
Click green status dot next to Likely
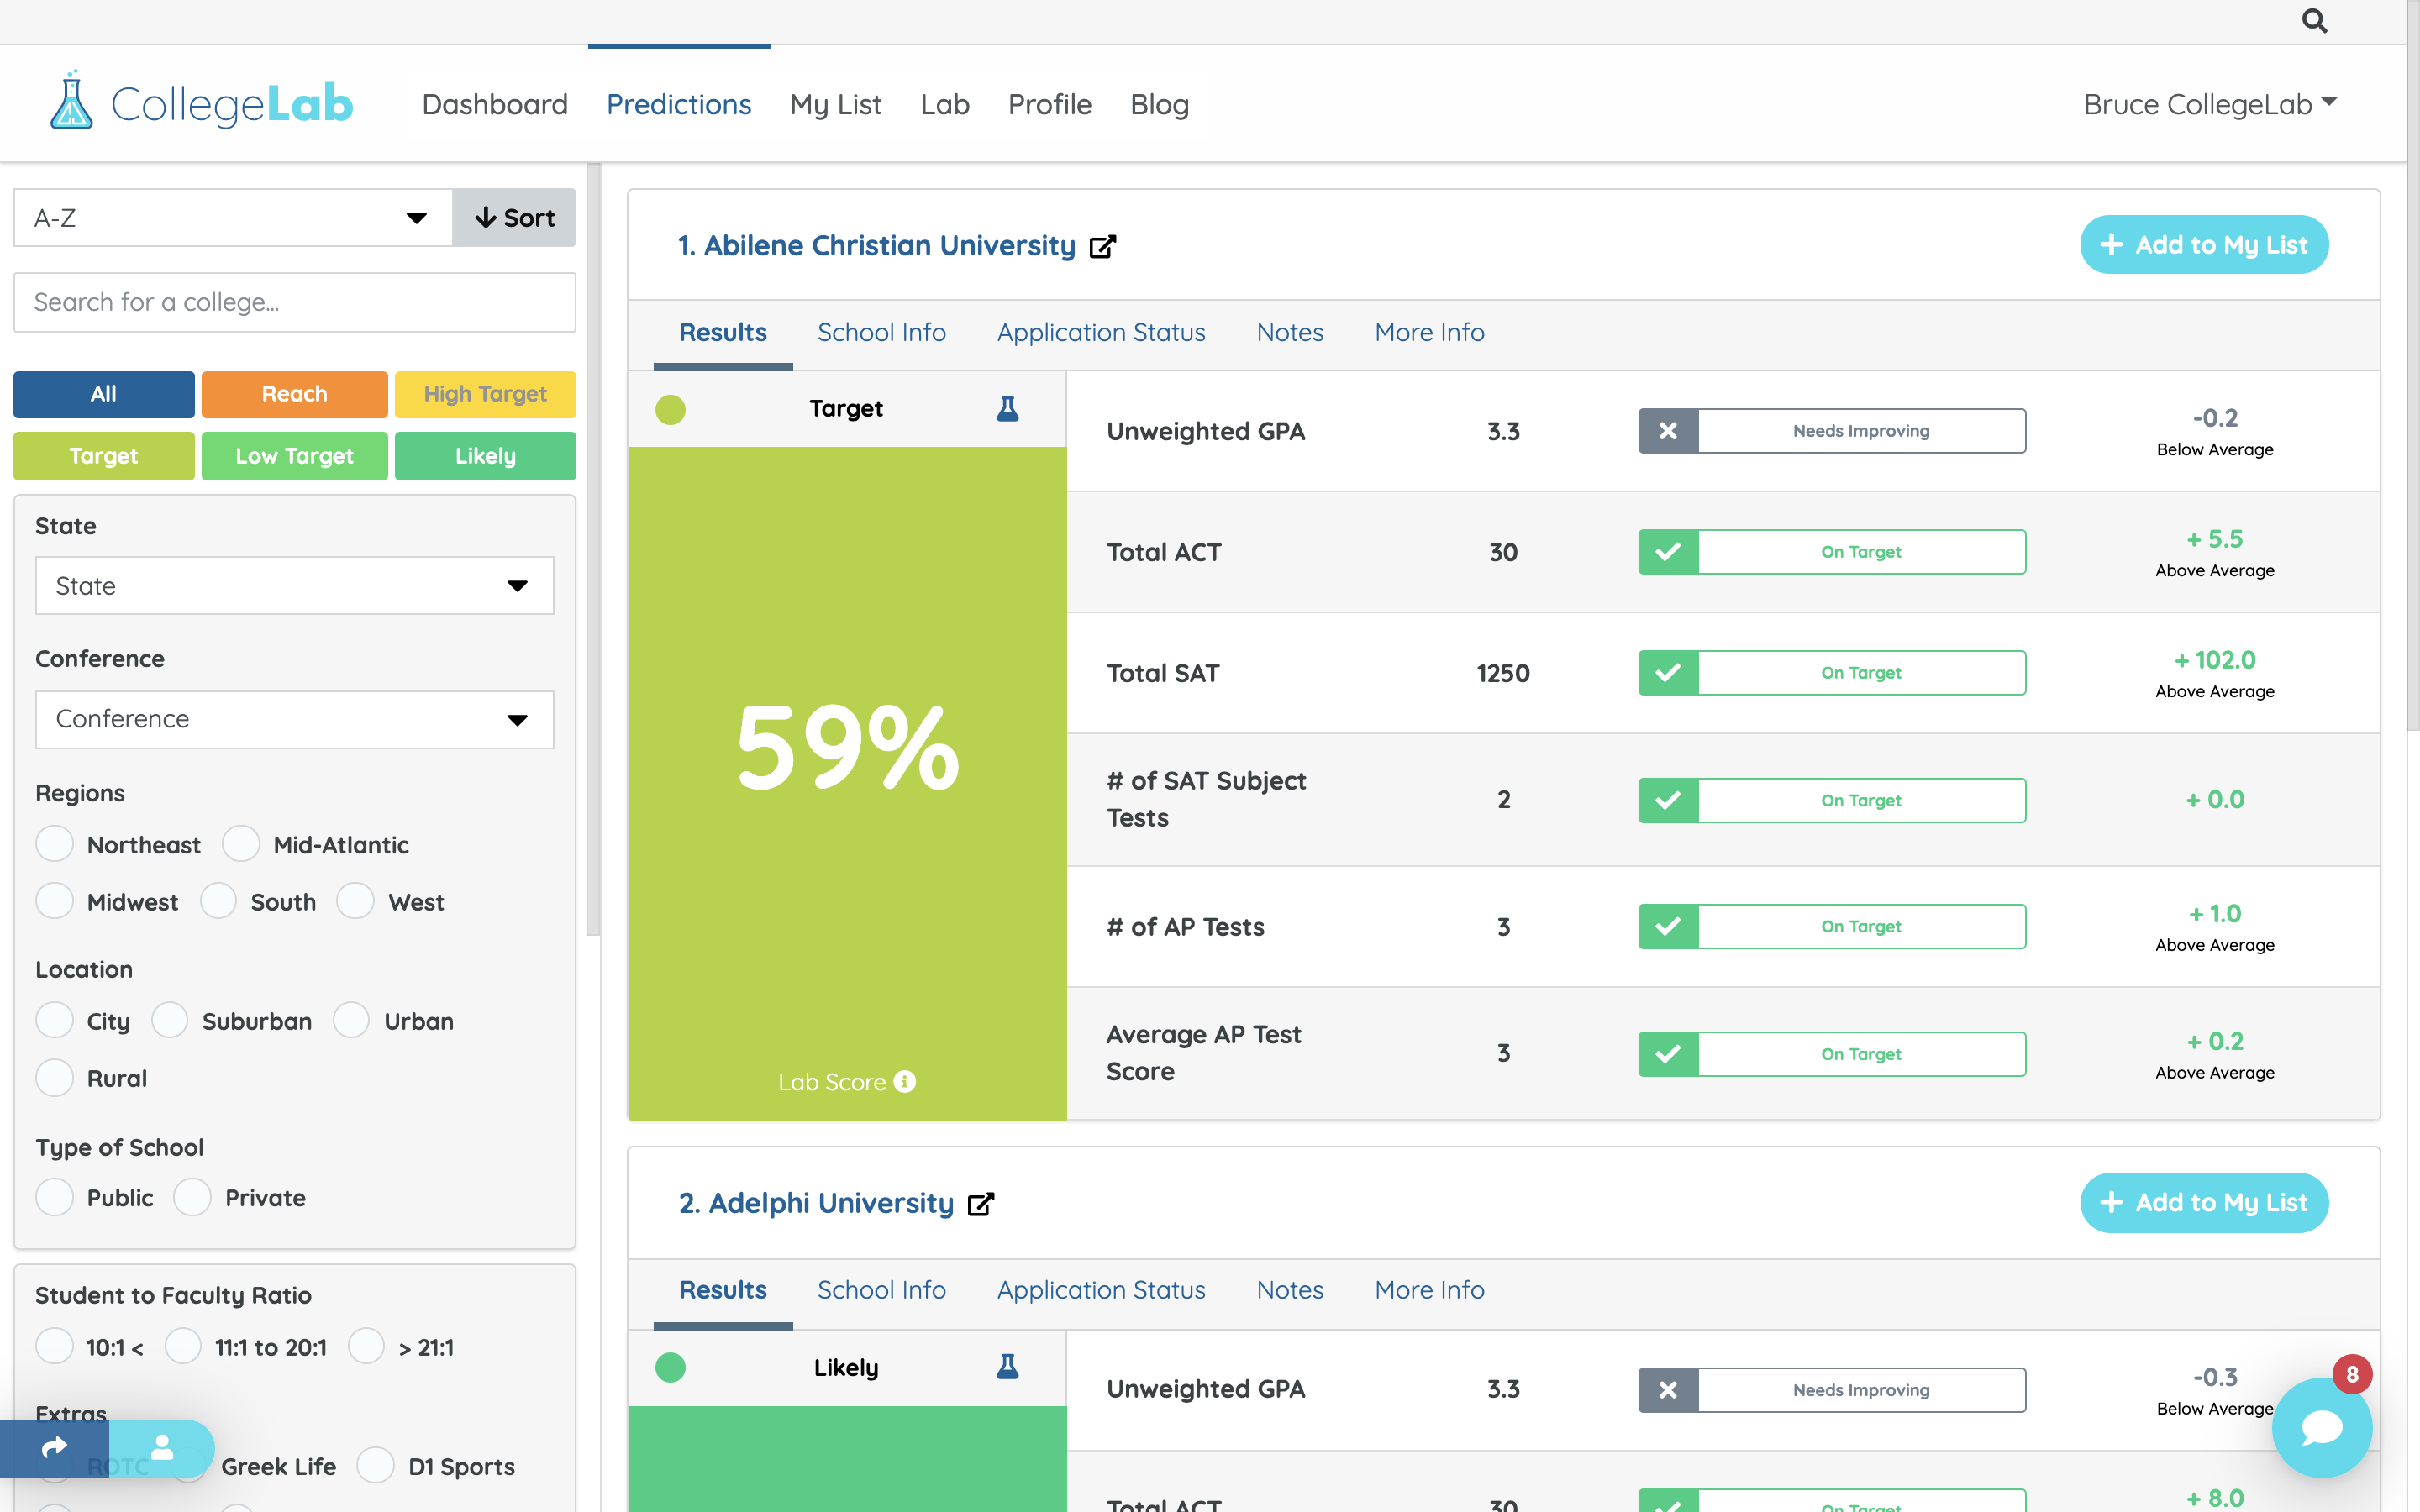tap(670, 1367)
